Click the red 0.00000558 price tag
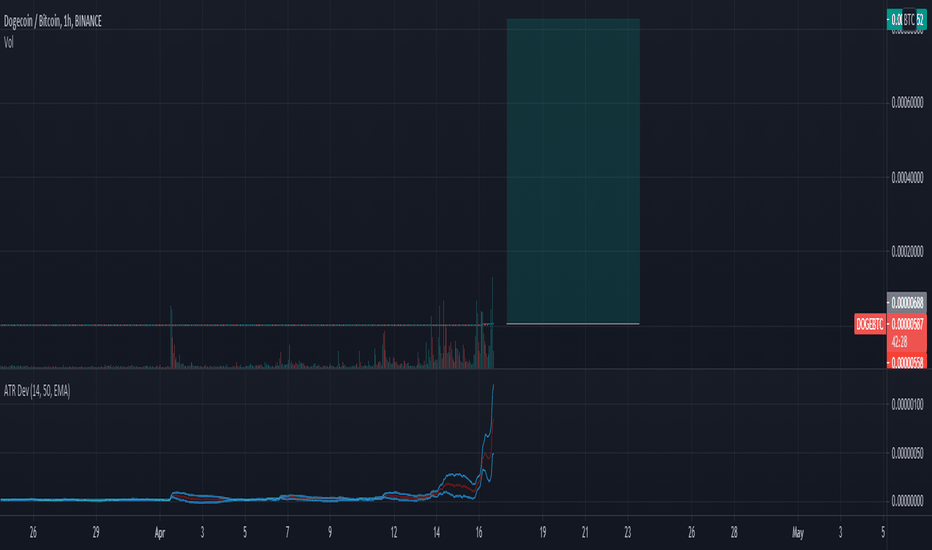Image resolution: width=932 pixels, height=550 pixels. point(907,362)
